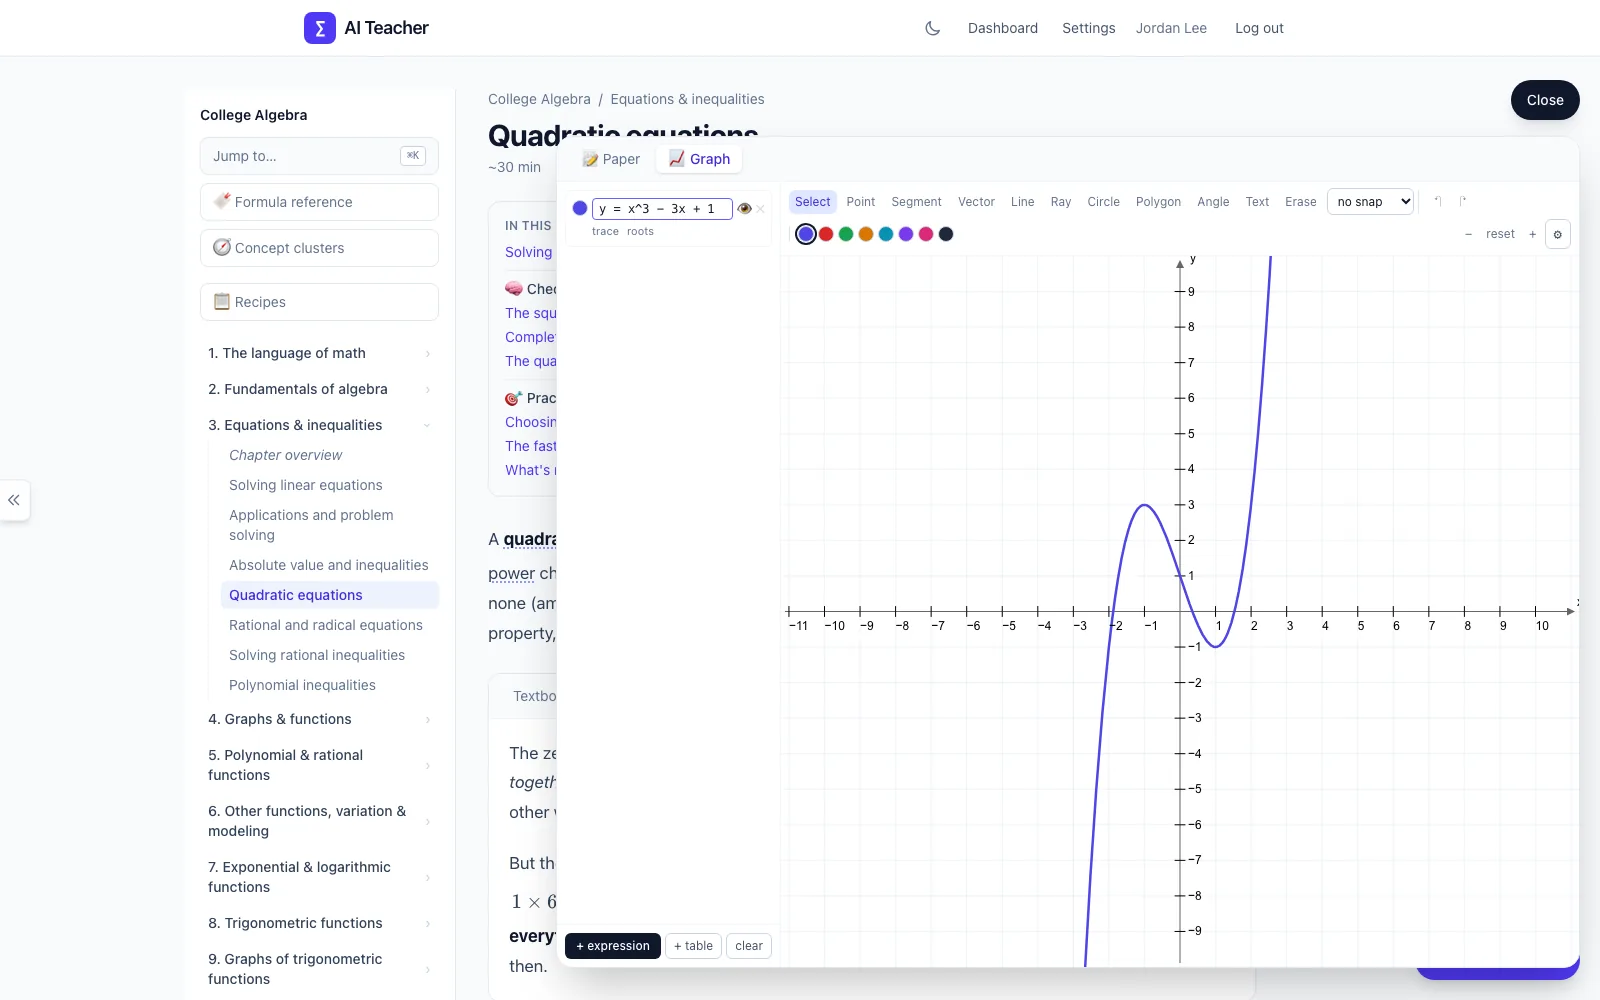Expand Trigonometric functions chapter

pos(319,923)
